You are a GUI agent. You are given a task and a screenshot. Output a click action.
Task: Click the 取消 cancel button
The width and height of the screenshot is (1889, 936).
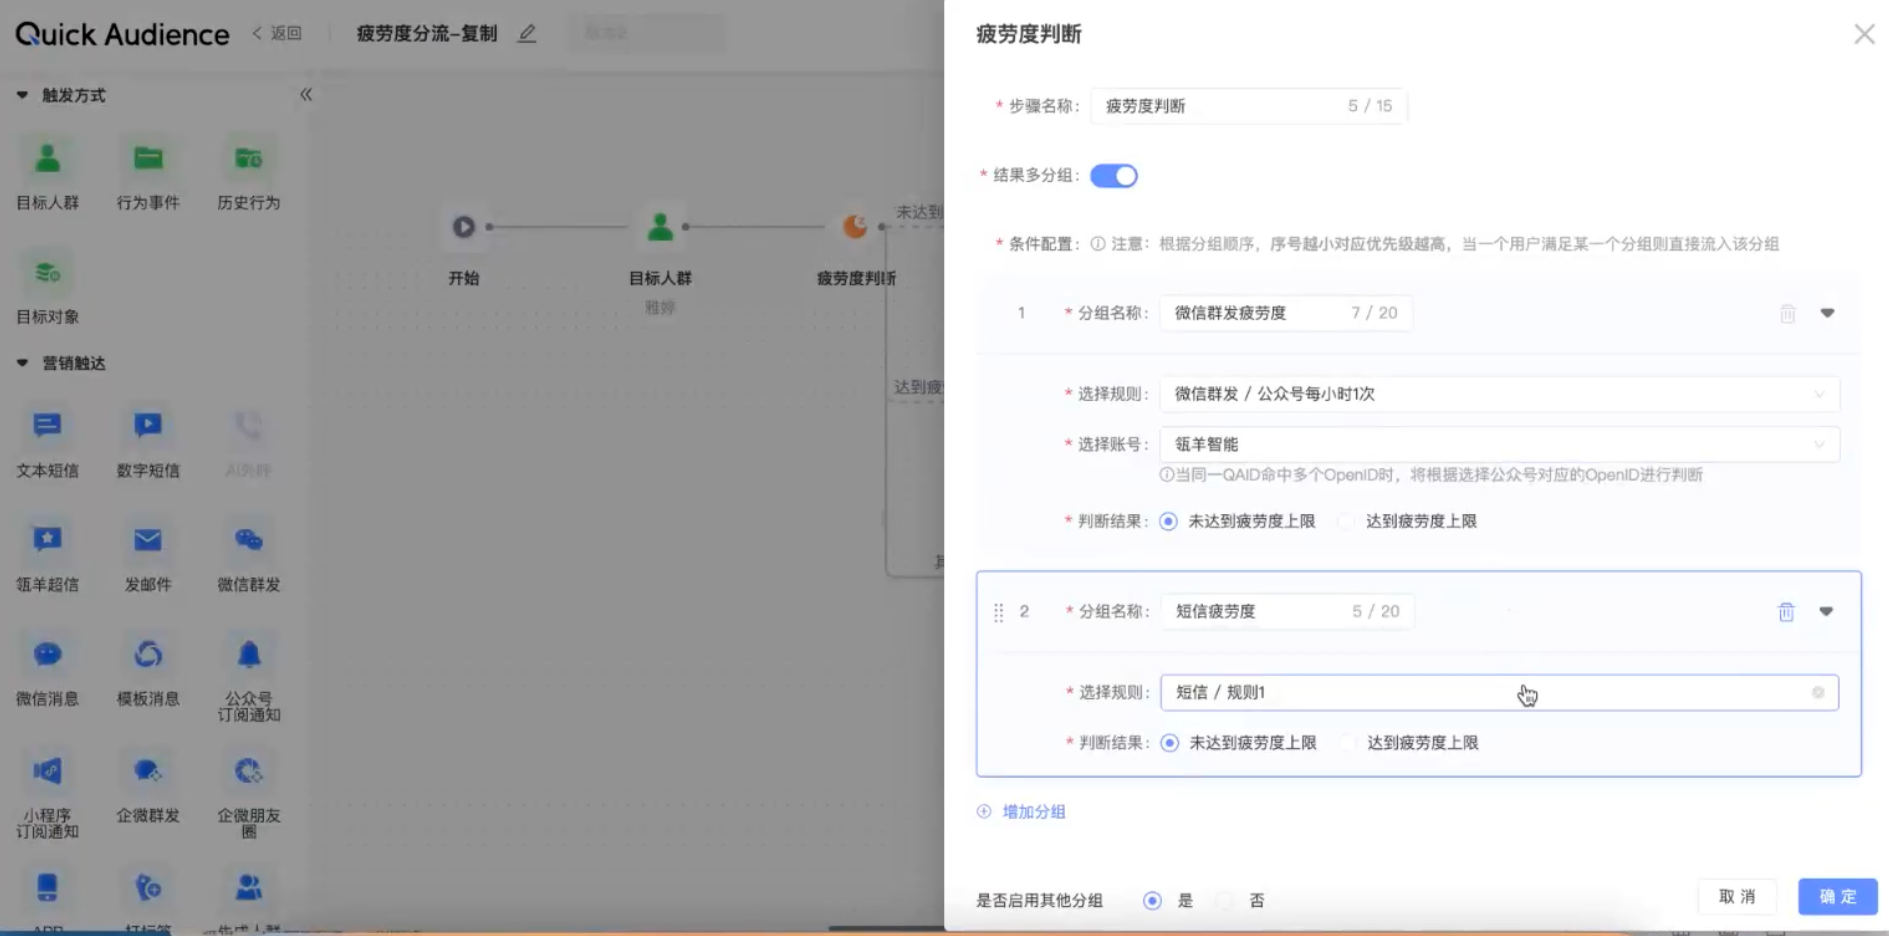click(1737, 897)
